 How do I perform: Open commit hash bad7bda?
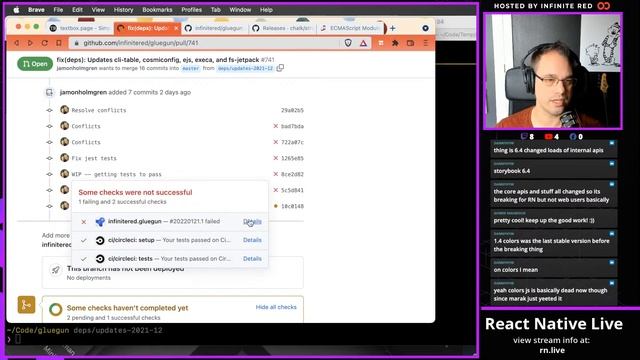(292, 126)
